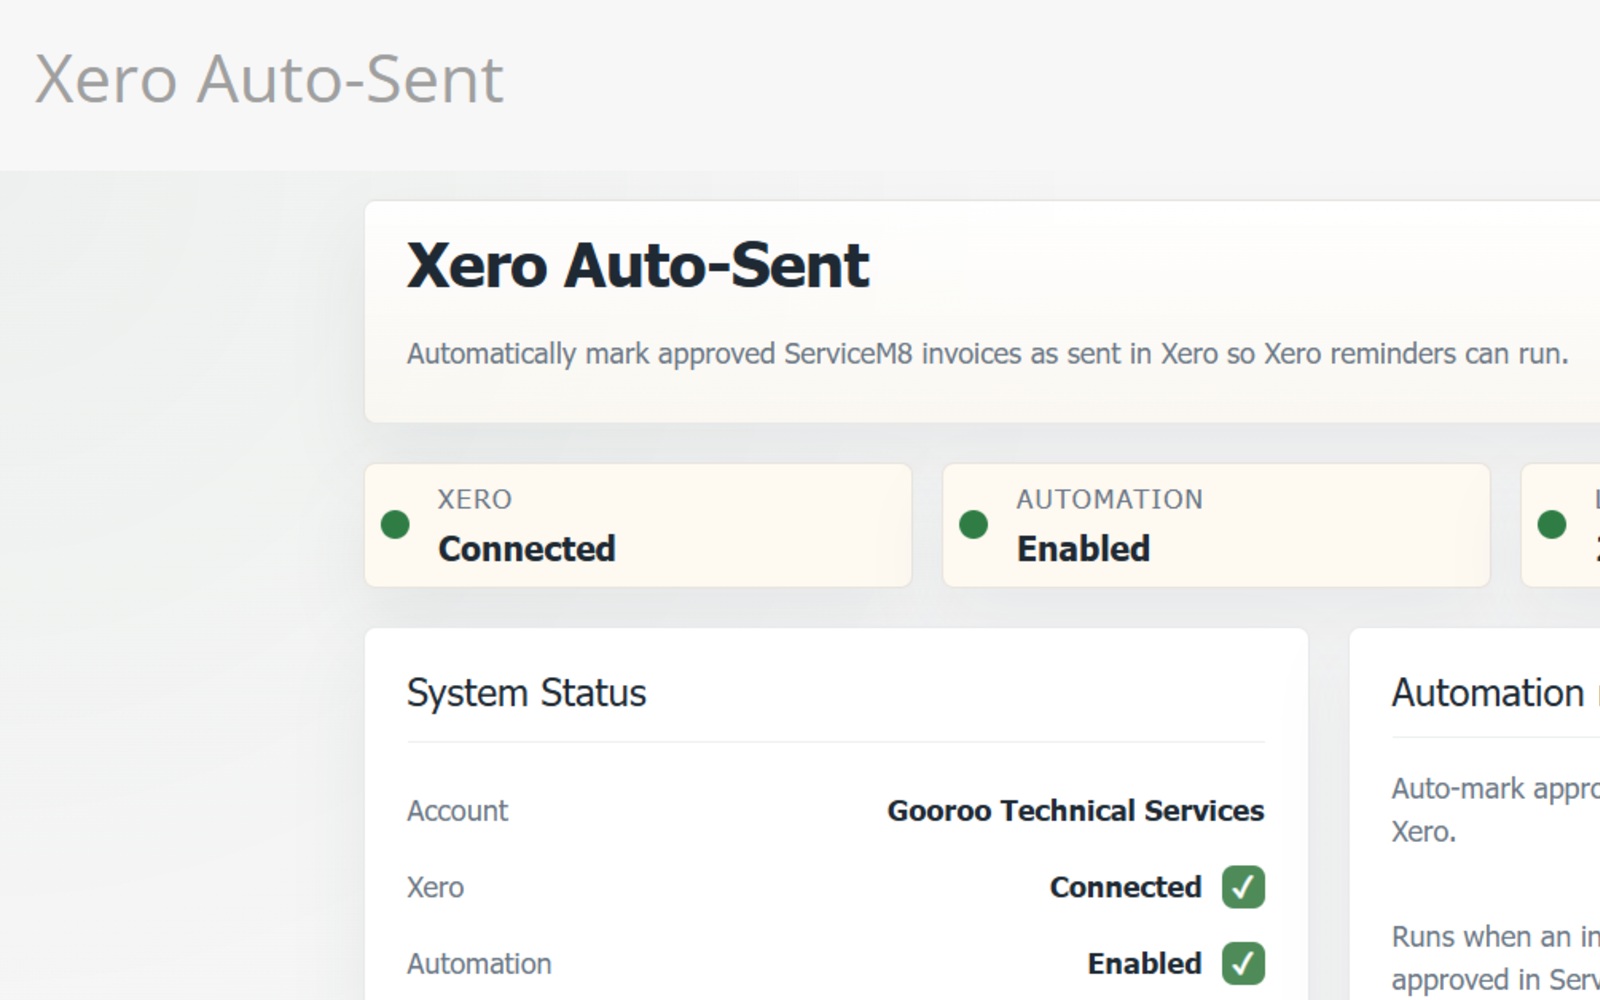Click the green dot on the AUTOMATION card

click(973, 524)
